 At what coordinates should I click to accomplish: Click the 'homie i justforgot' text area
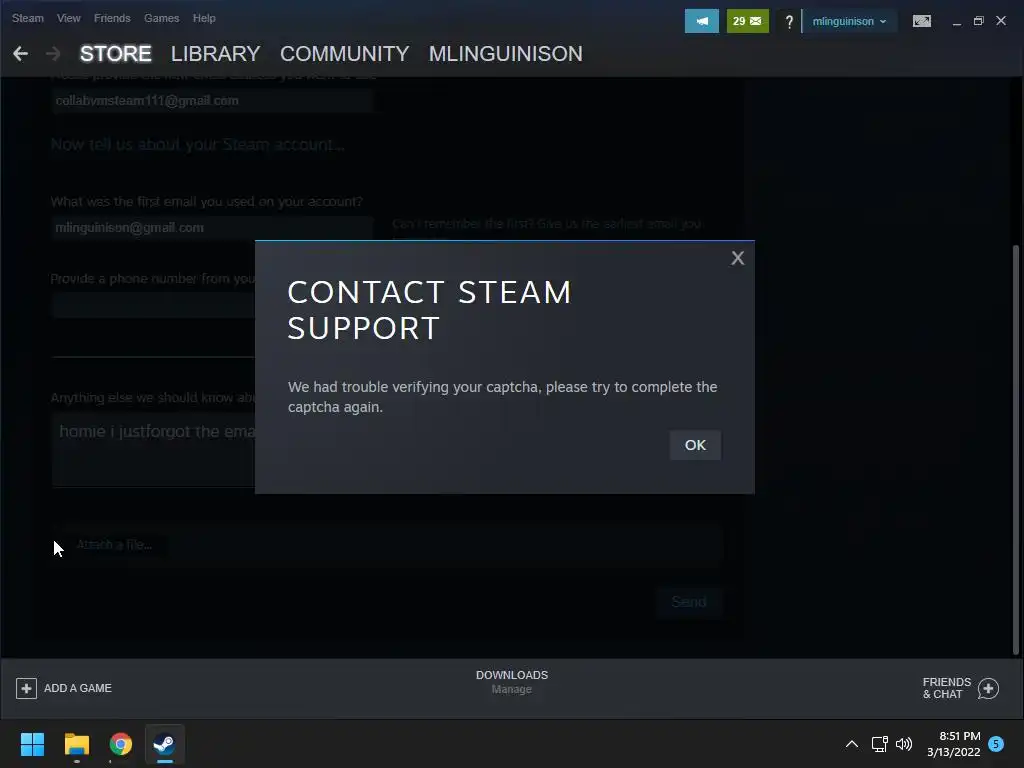(x=153, y=449)
